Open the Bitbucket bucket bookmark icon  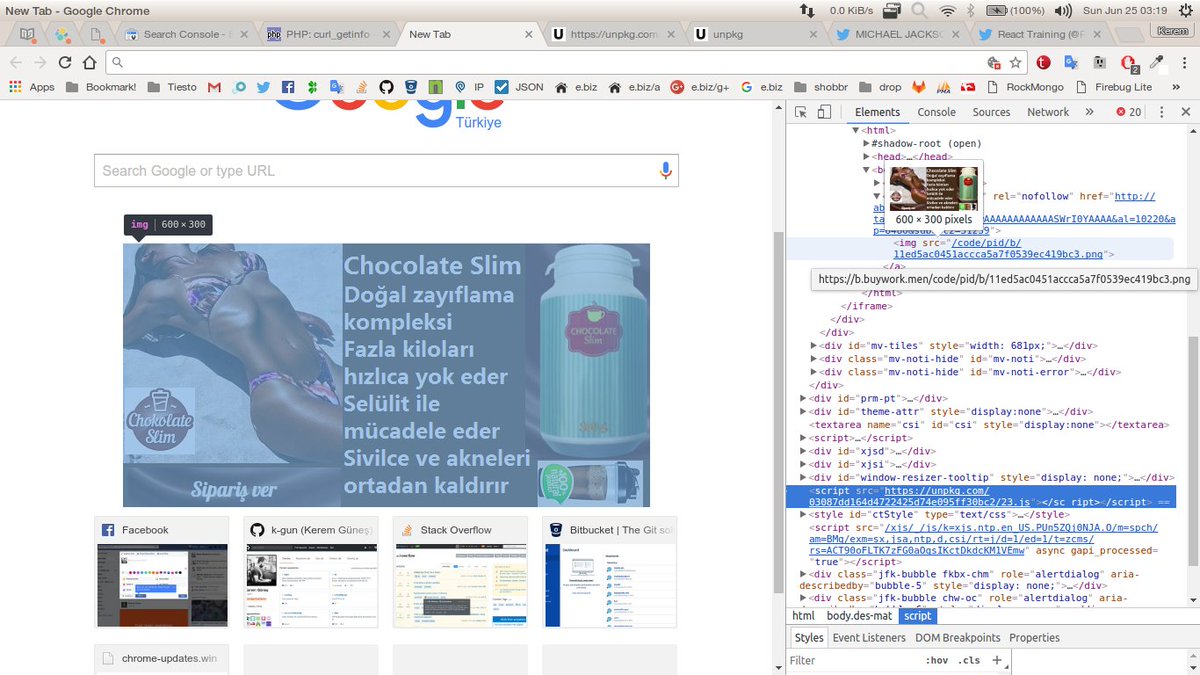click(411, 87)
